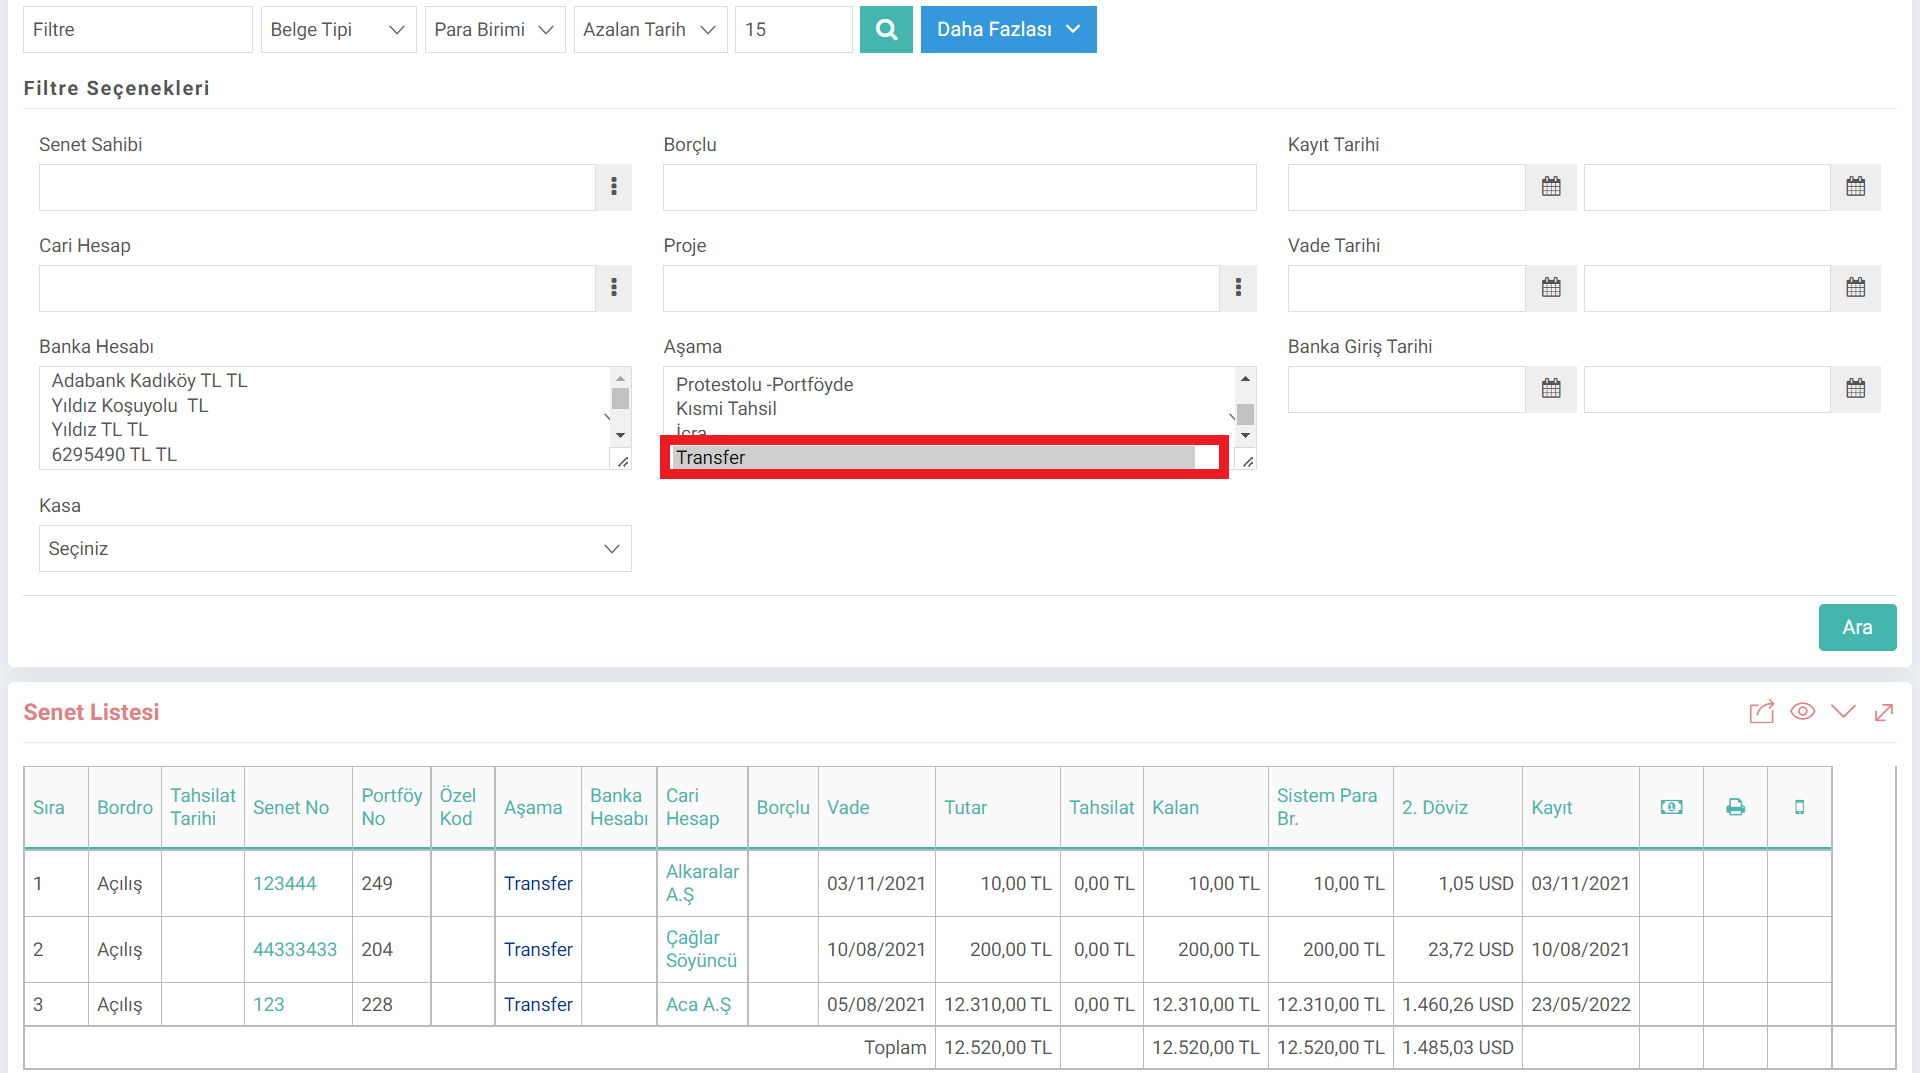1920x1073 pixels.
Task: Open Senet Sahibi three-dot picker
Action: 614,187
